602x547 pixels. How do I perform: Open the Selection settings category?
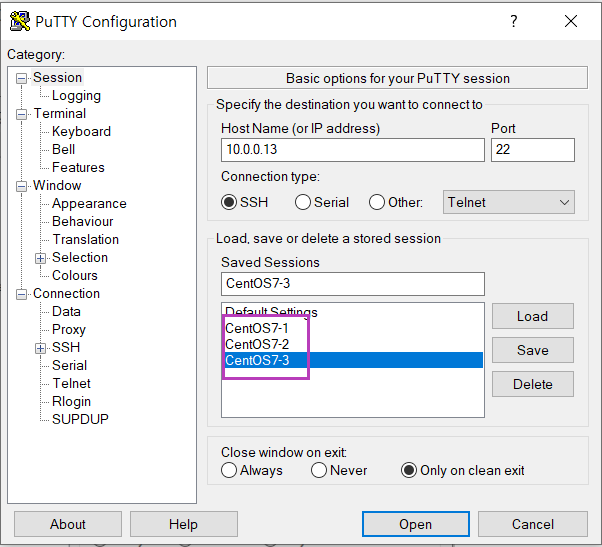80,258
